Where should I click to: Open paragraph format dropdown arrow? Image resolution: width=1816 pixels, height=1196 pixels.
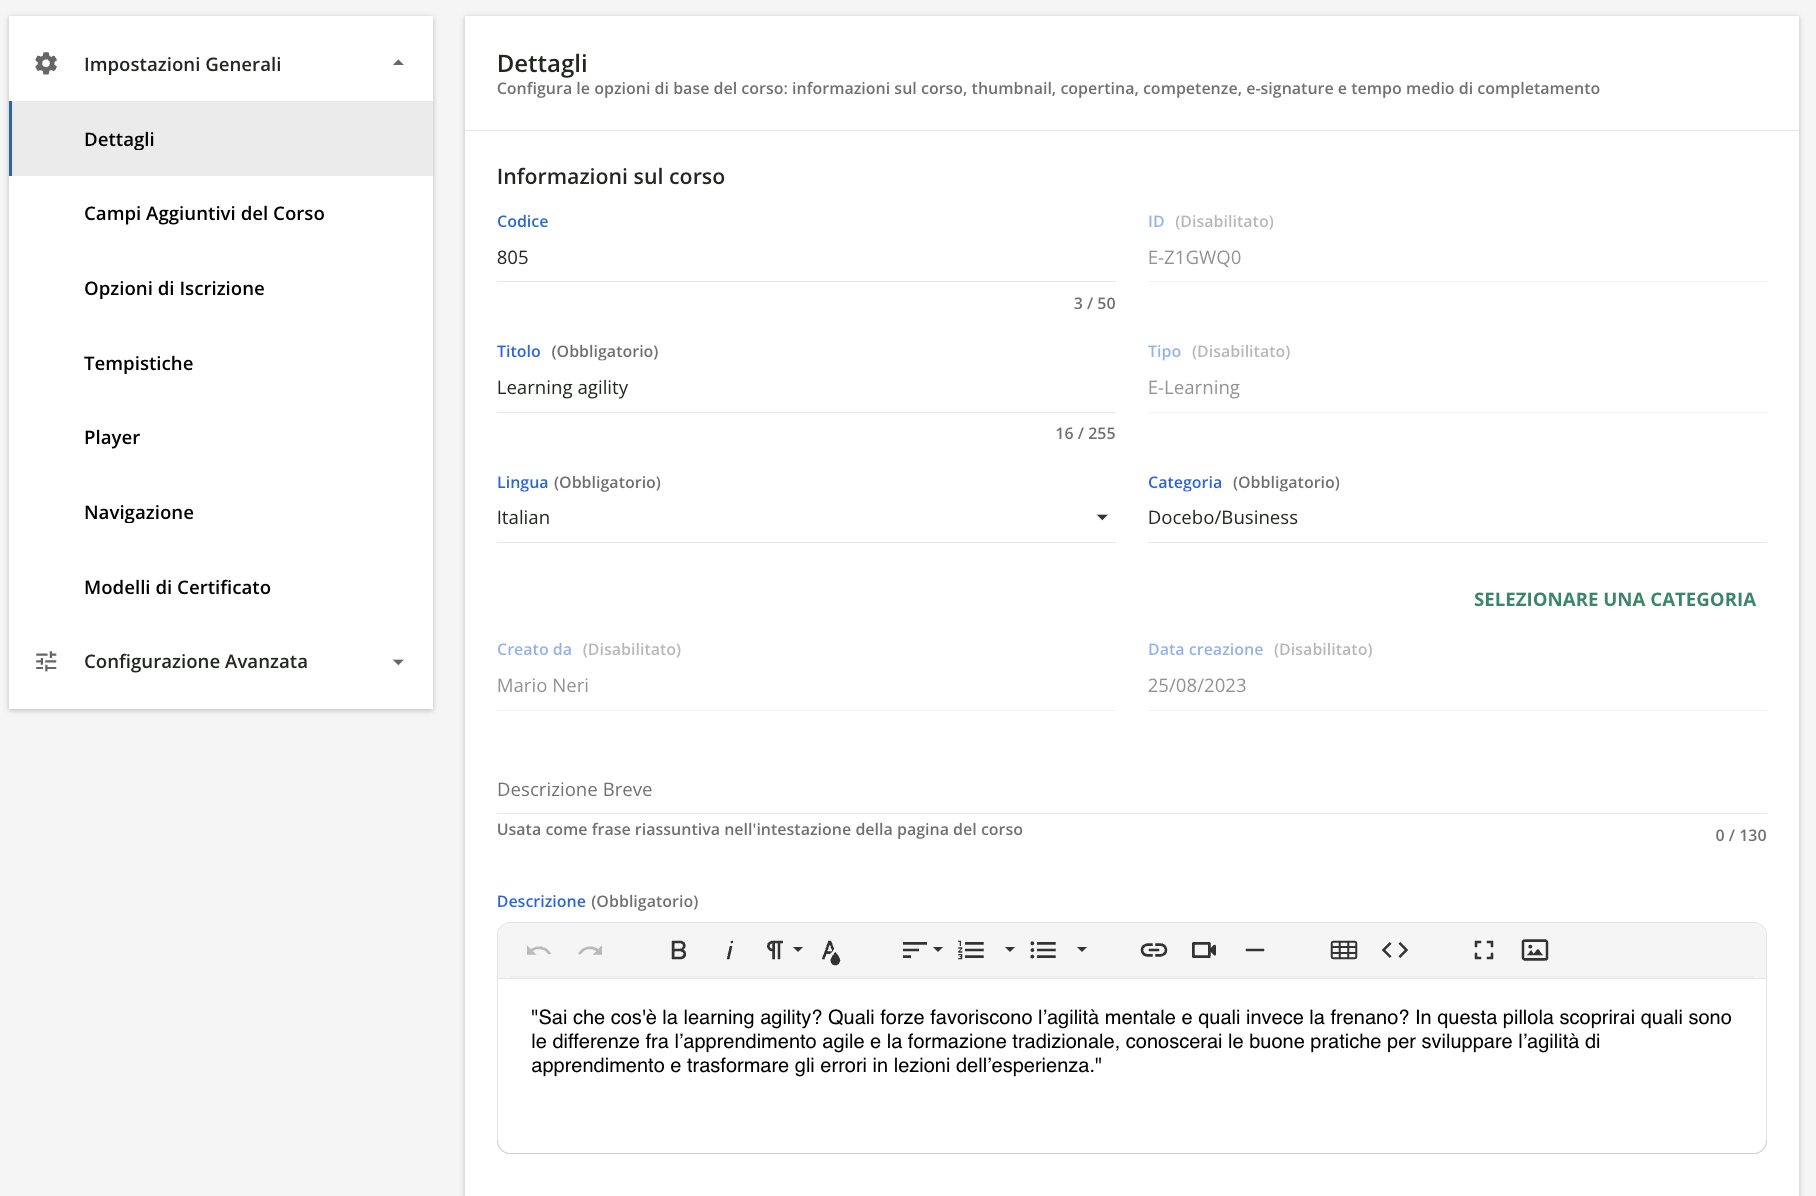pyautogui.click(x=798, y=949)
